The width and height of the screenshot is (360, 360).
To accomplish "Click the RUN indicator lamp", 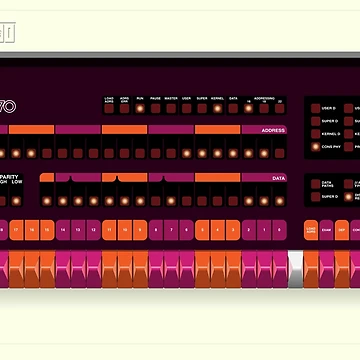I will tap(140, 109).
